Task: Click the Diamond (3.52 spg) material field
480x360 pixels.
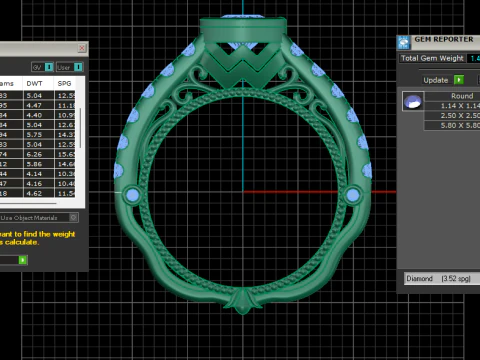Action: 442,278
